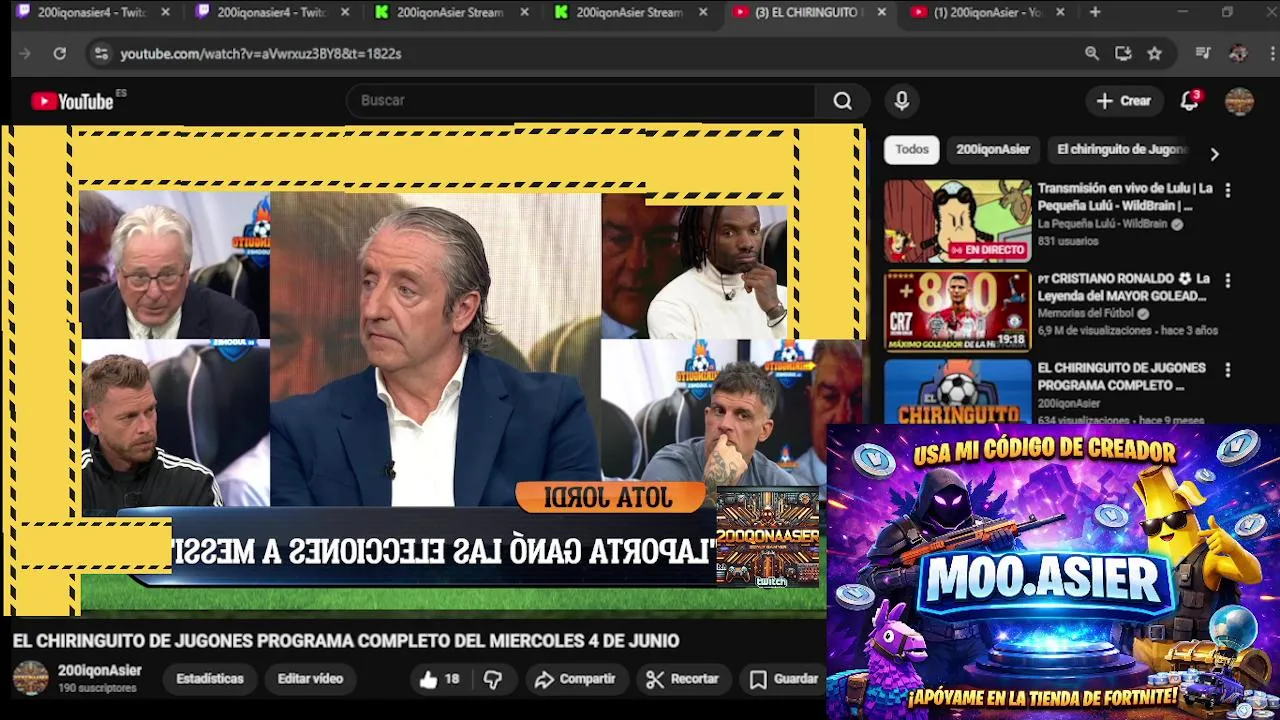Image resolution: width=1280 pixels, height=720 pixels.
Task: Click the 190 suscriptores text
Action: 97,689
